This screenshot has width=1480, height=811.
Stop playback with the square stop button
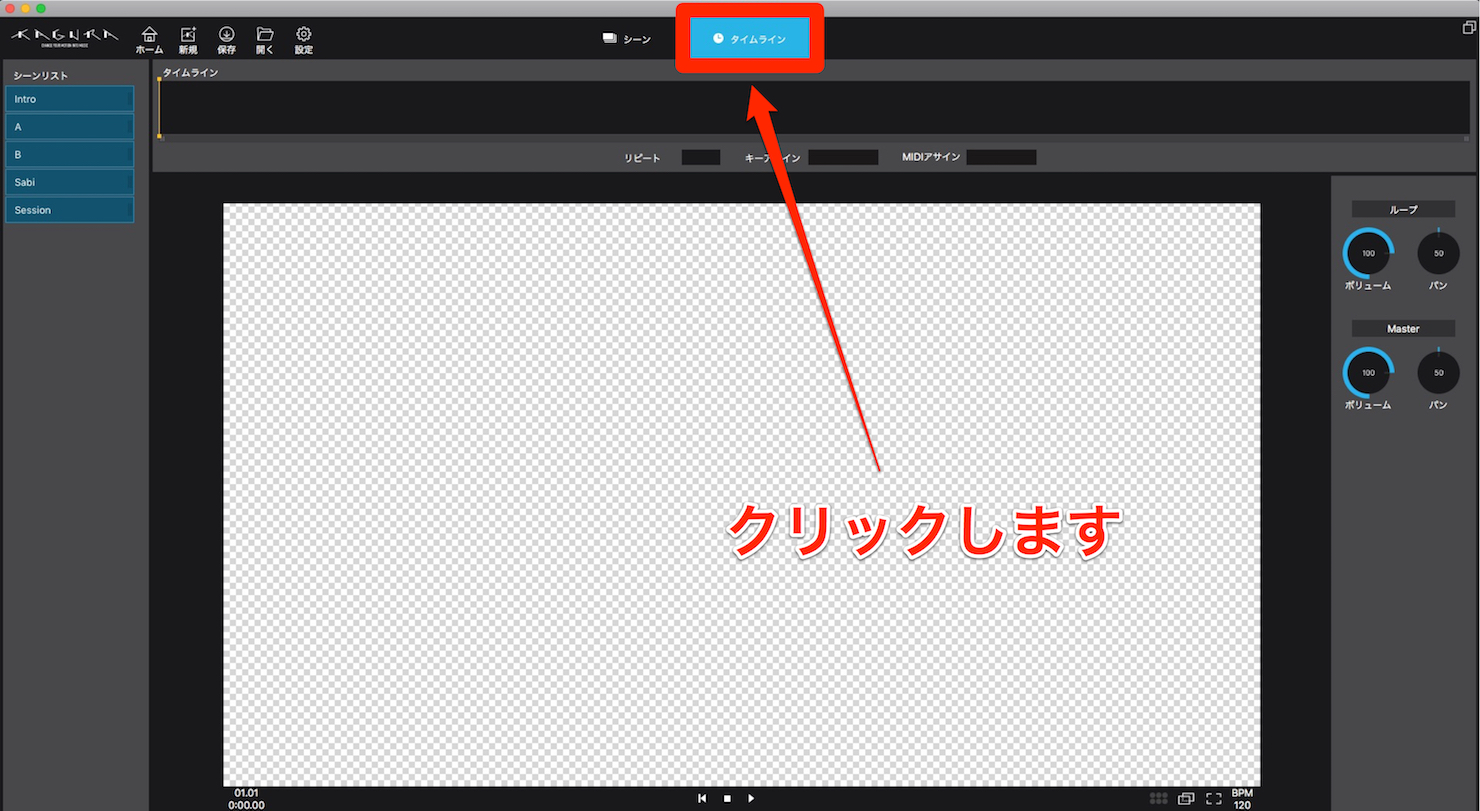[727, 798]
